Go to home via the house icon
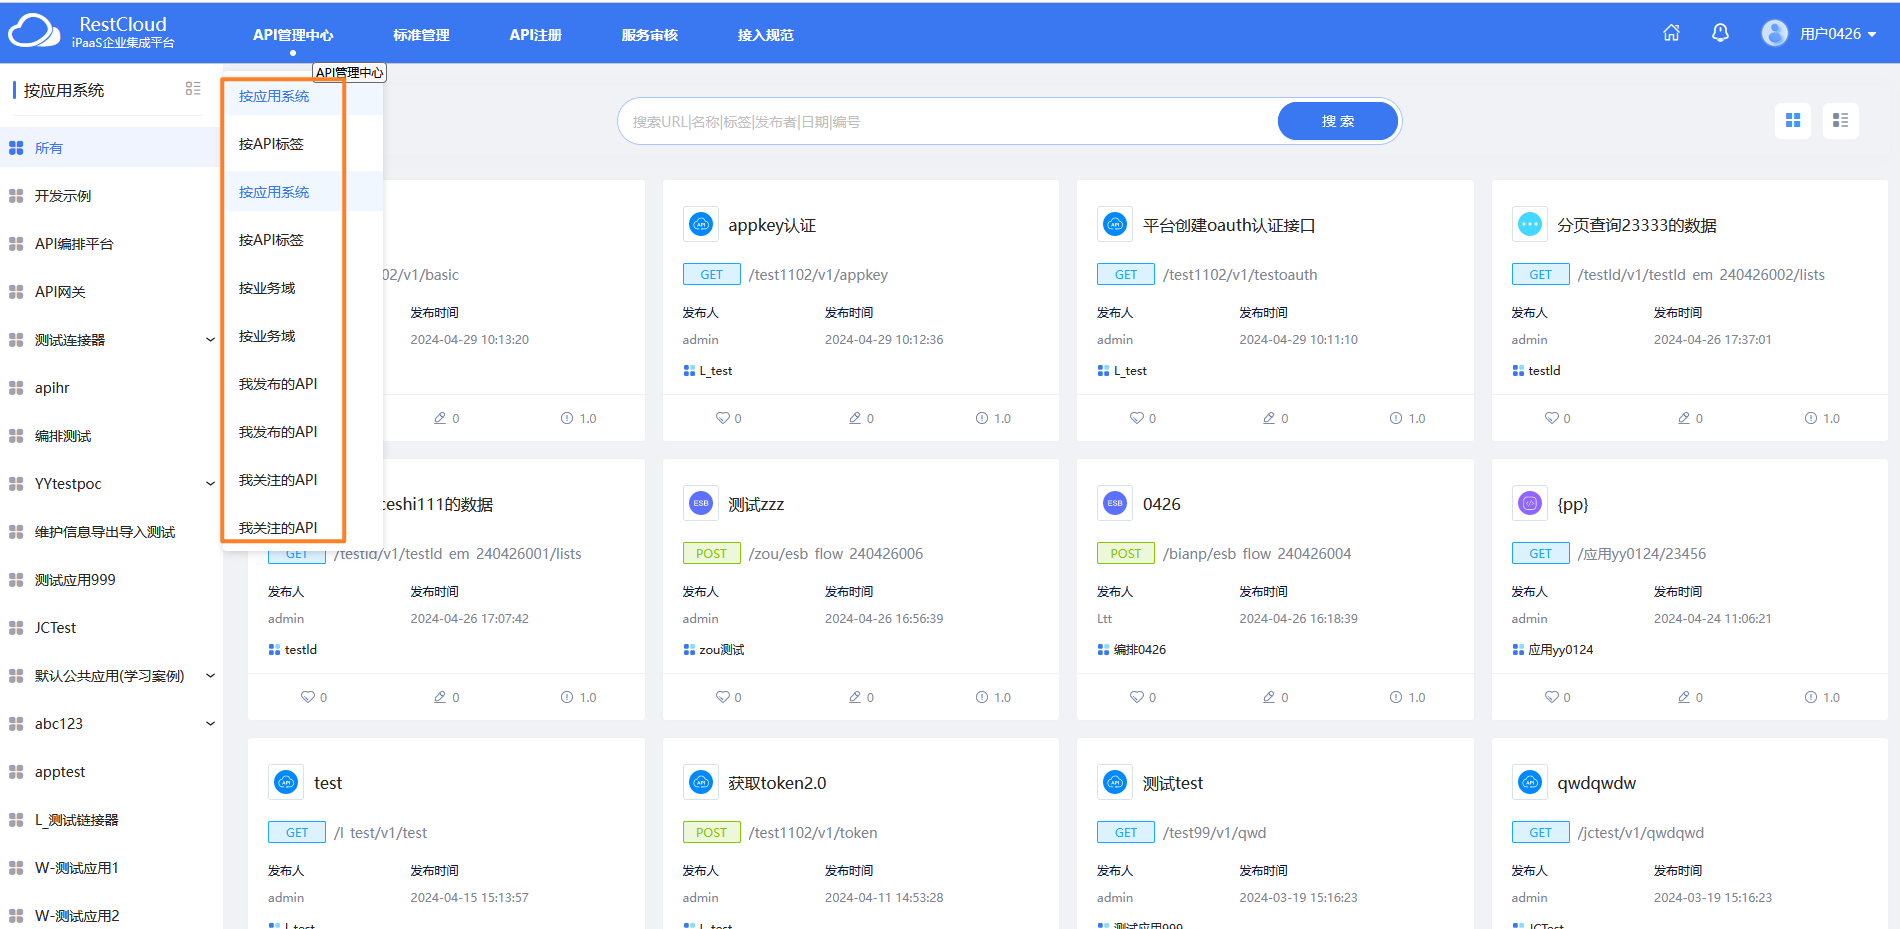The image size is (1900, 929). 1671,33
